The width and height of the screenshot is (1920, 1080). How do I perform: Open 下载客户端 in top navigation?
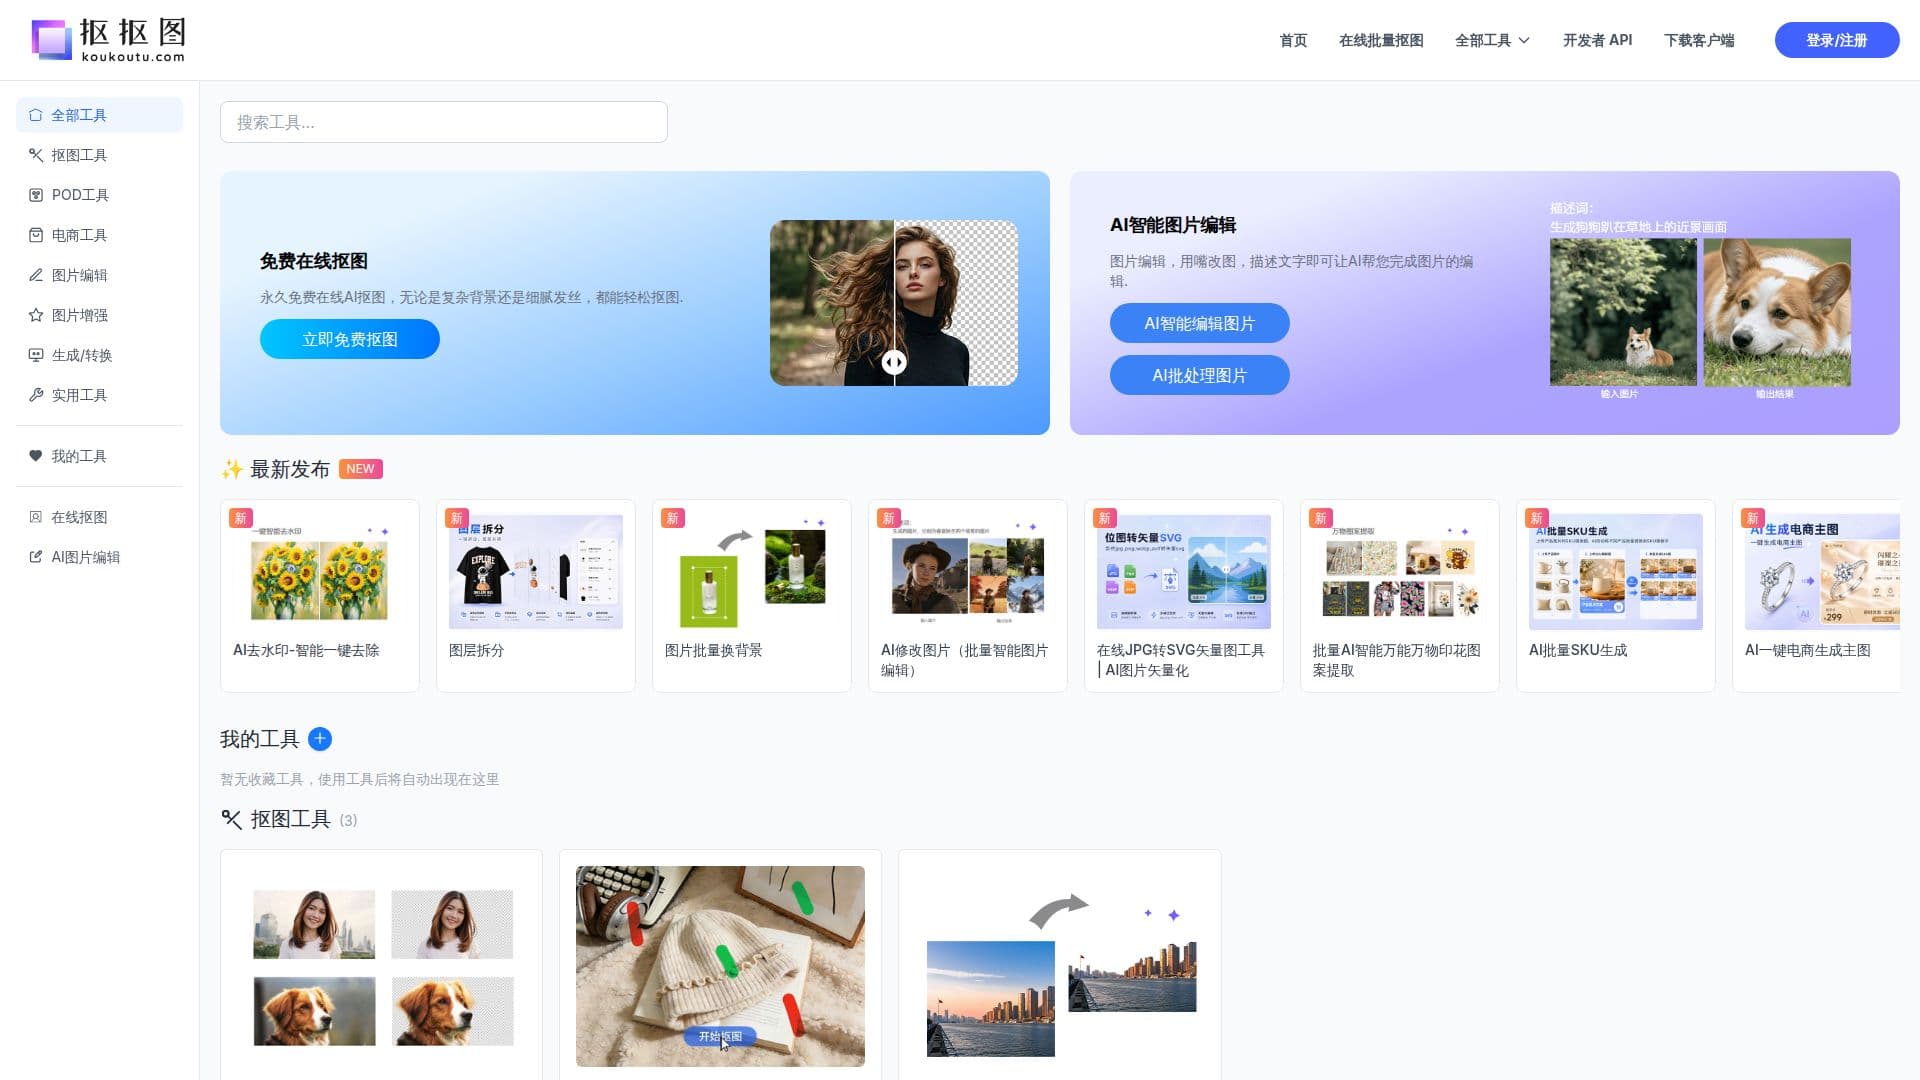tap(1699, 40)
